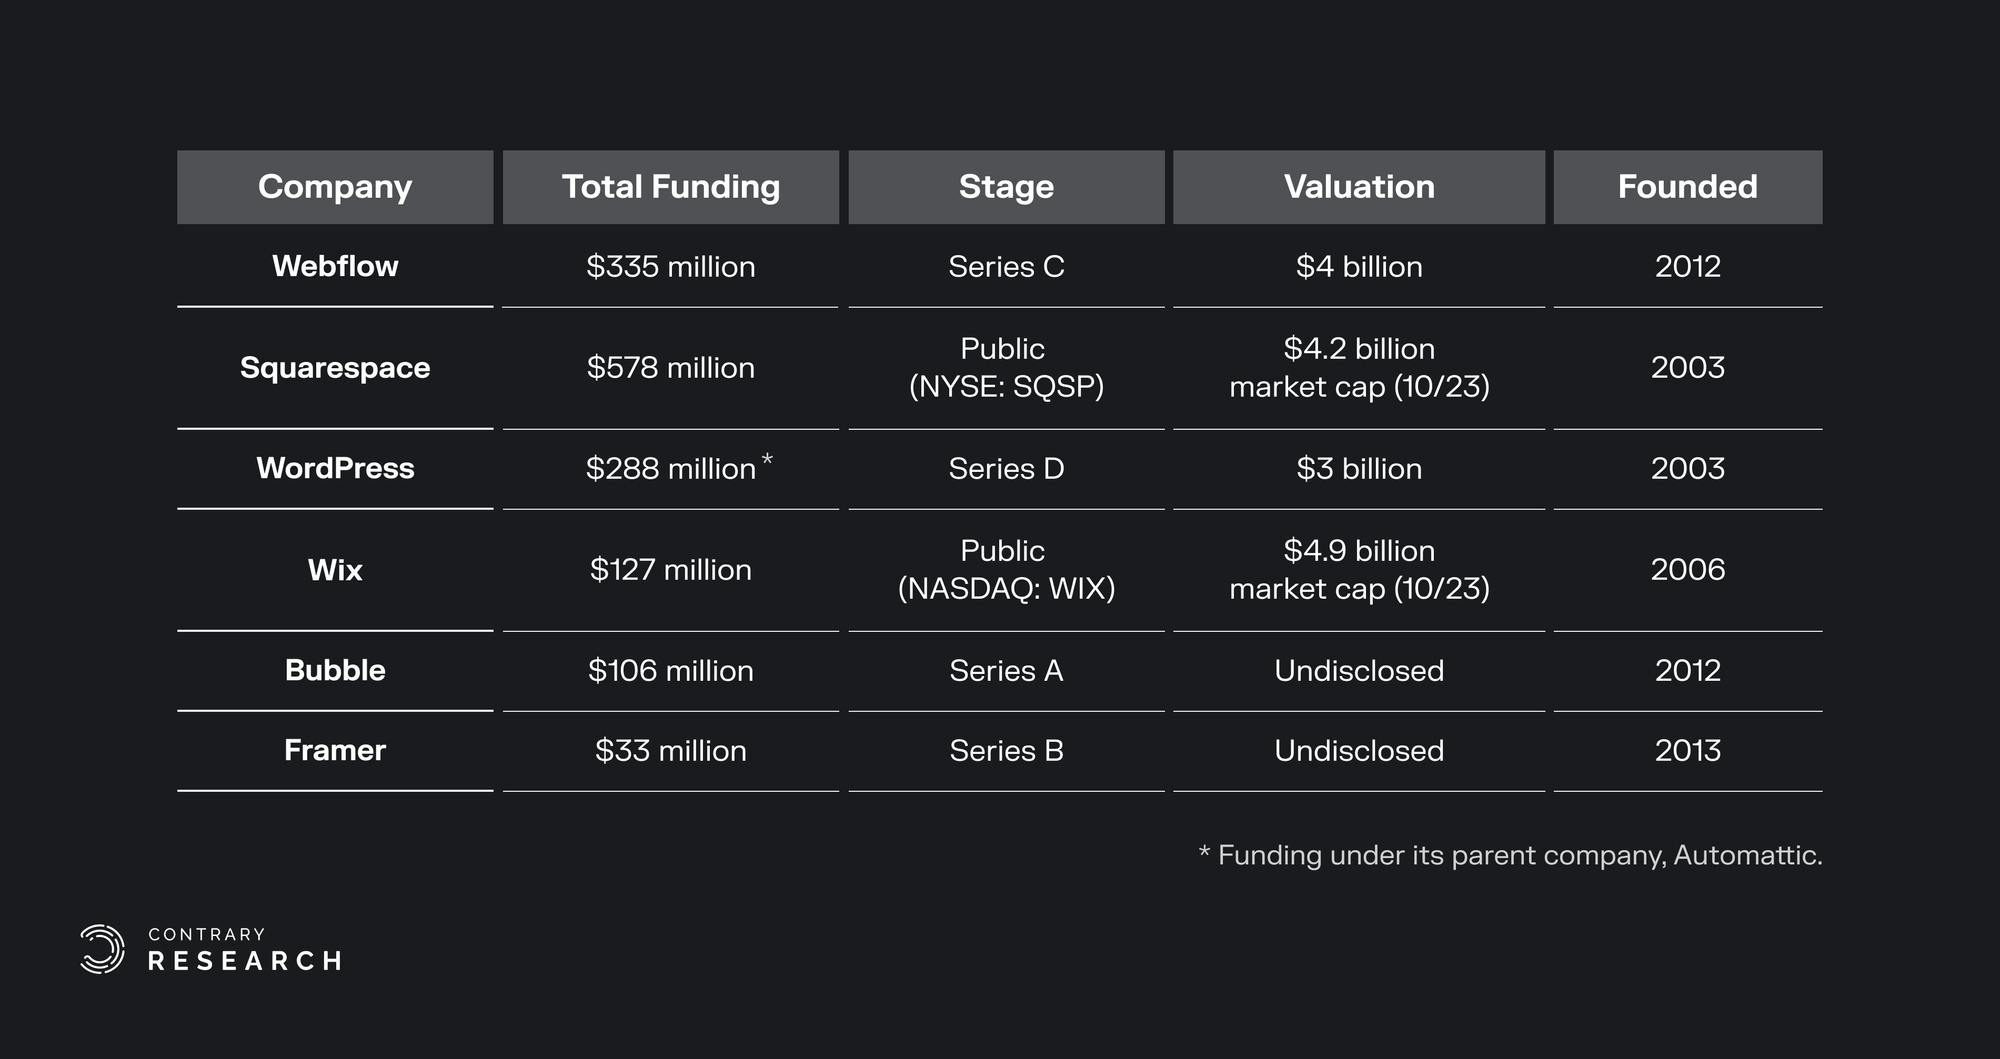Select the Framer row label
This screenshot has width=2000, height=1059.
coord(335,750)
